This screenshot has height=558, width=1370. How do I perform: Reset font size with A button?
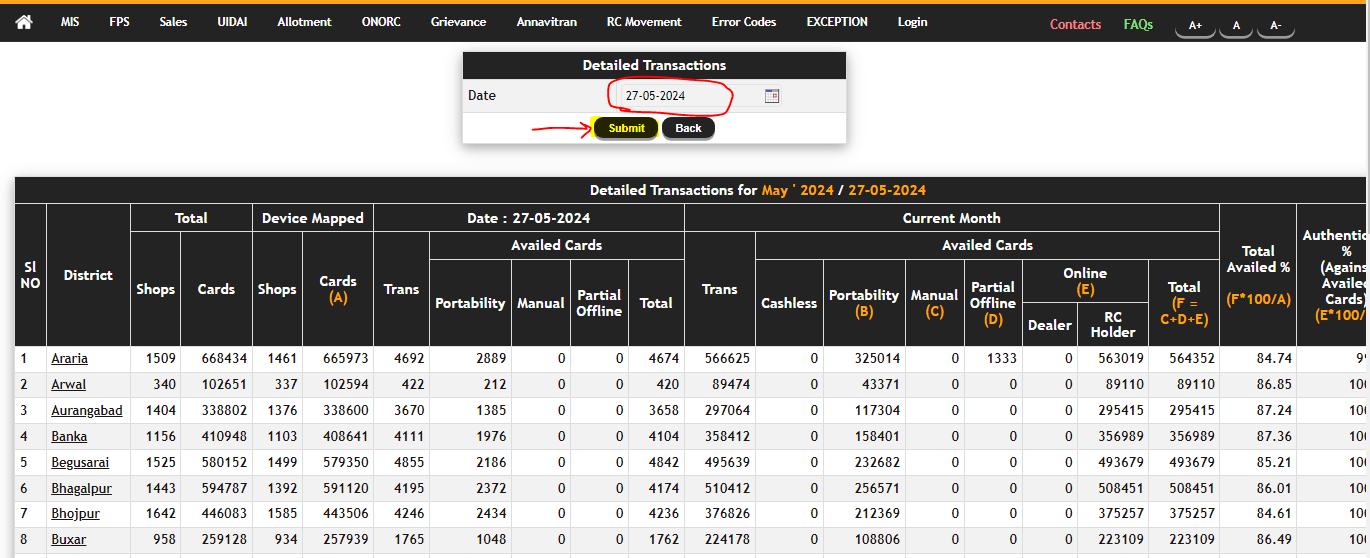point(1236,26)
